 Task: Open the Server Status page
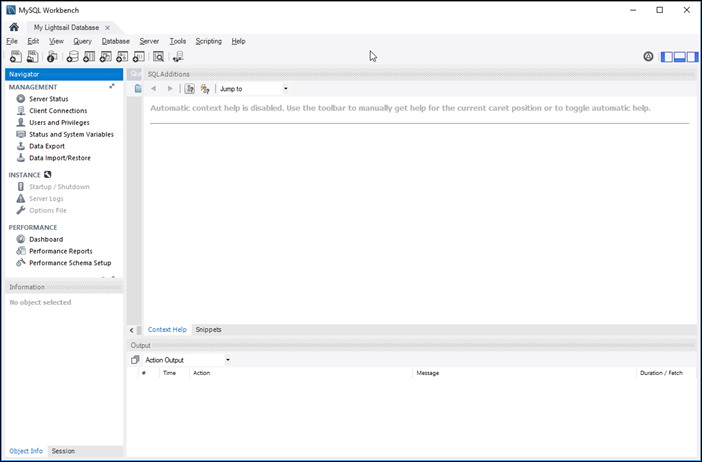tap(48, 99)
